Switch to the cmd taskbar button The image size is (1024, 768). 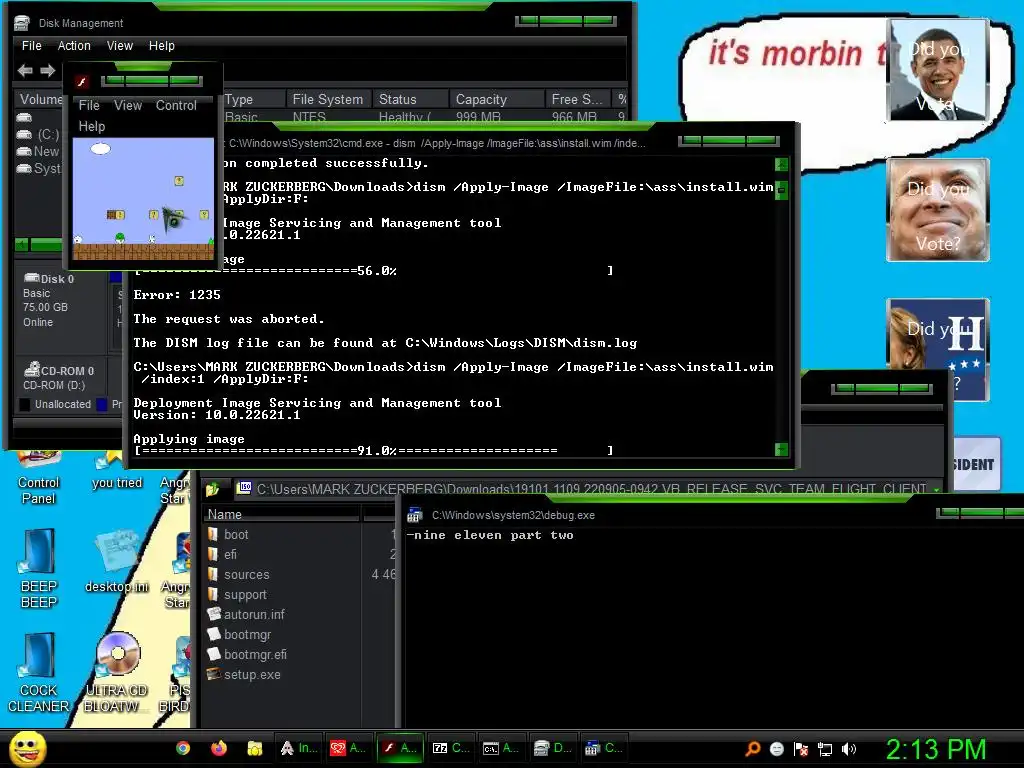(502, 748)
